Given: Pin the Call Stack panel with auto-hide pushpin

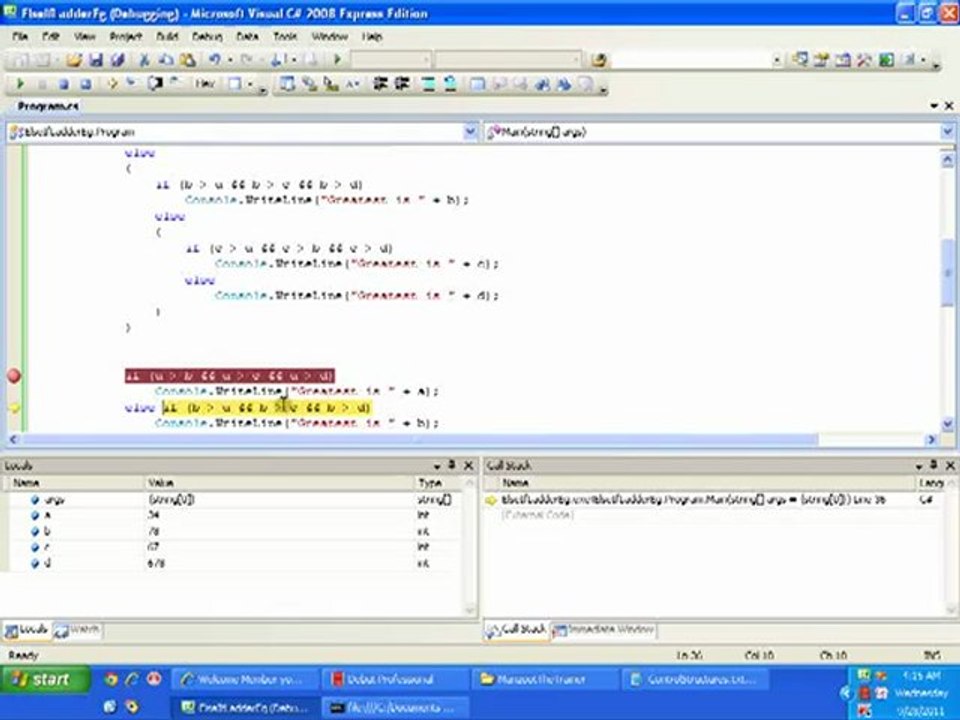Looking at the screenshot, I should [934, 466].
